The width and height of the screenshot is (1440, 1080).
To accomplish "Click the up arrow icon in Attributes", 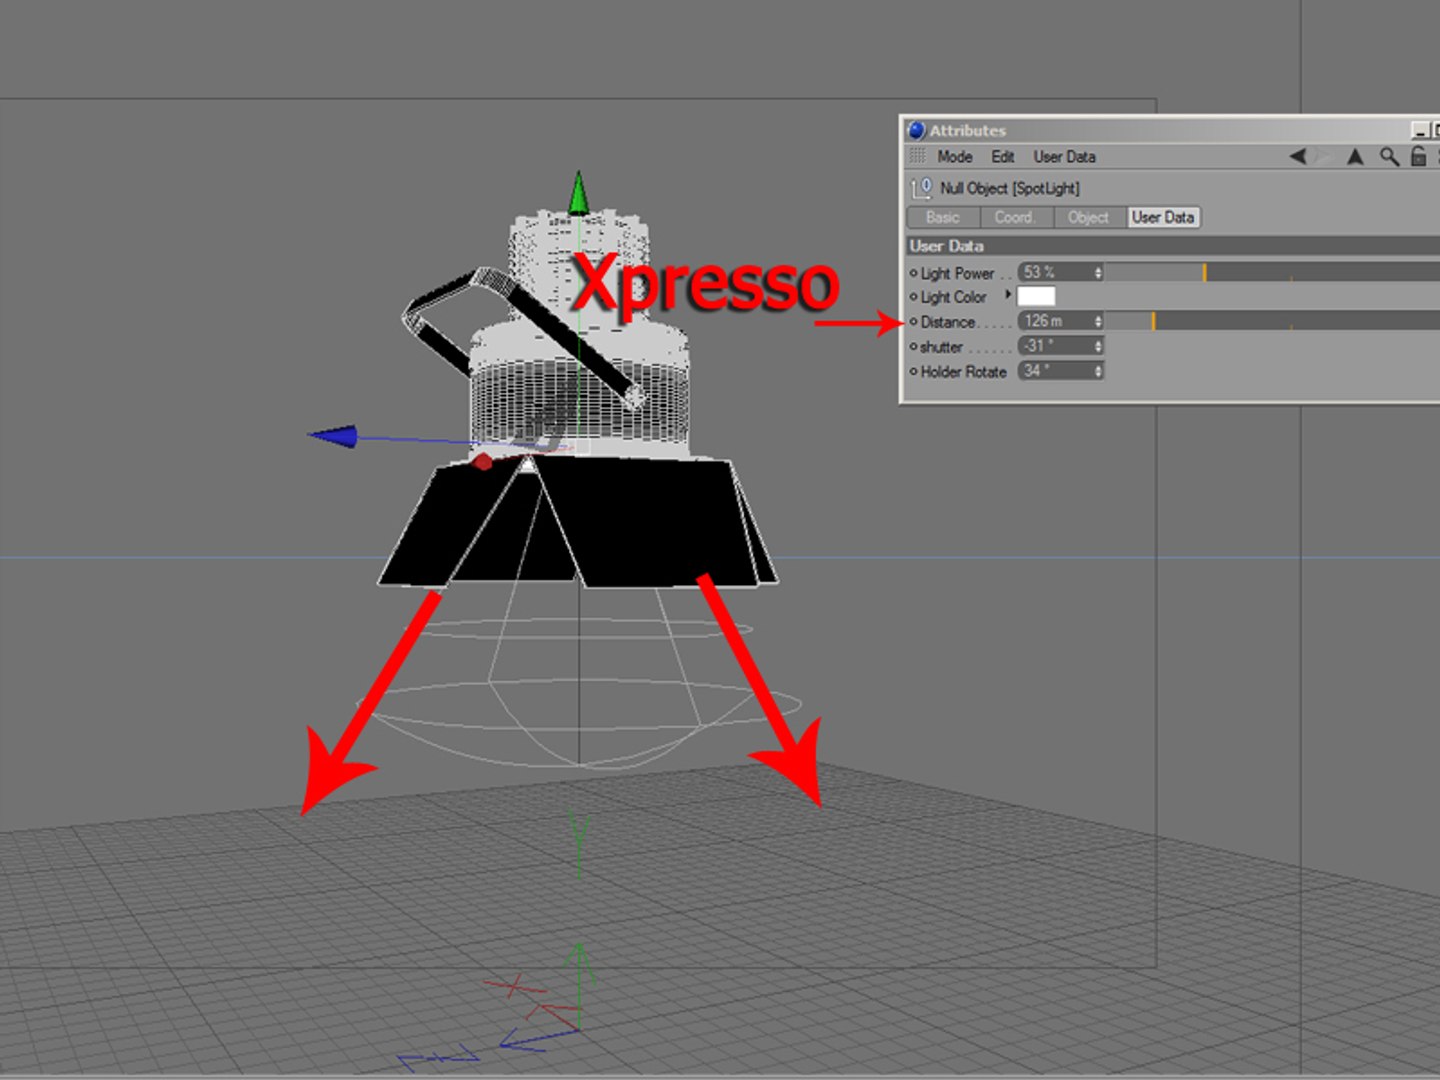I will point(1355,156).
